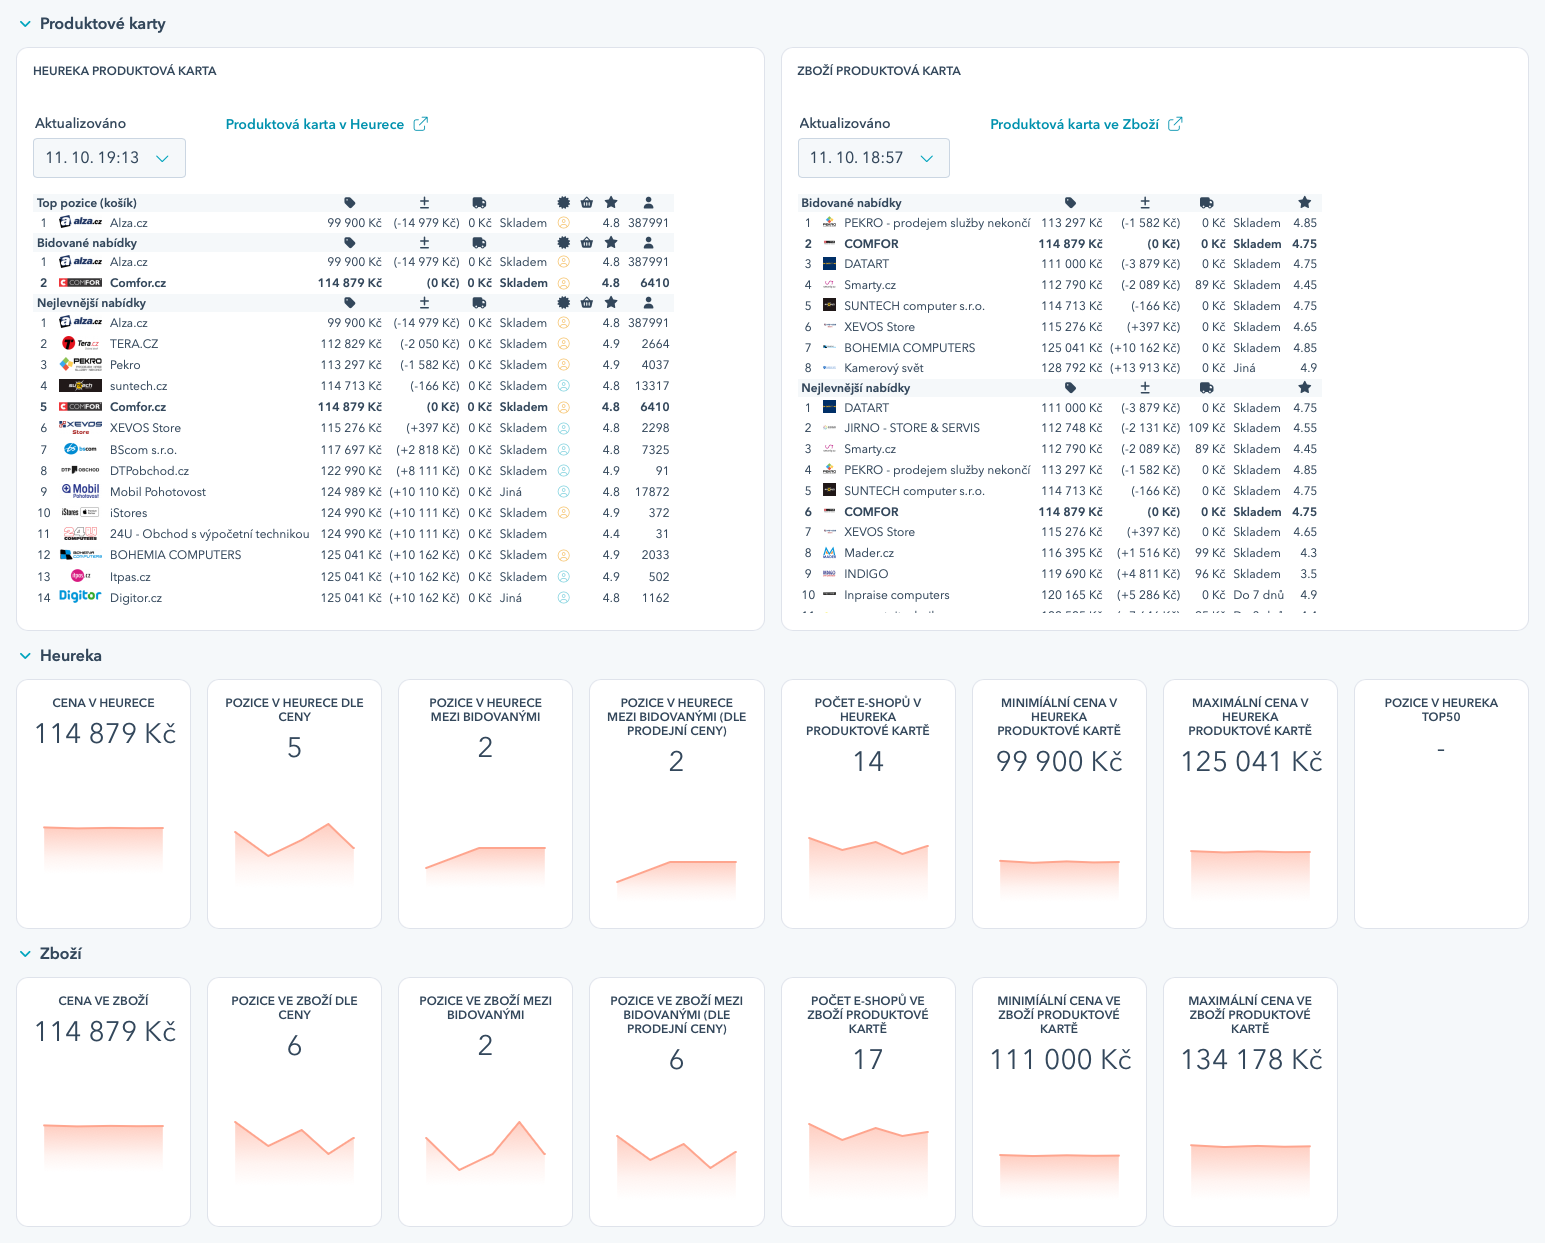This screenshot has width=1545, height=1243.
Task: Click the Minimální cena v Heureka produktové kartě card
Action: tap(1059, 804)
